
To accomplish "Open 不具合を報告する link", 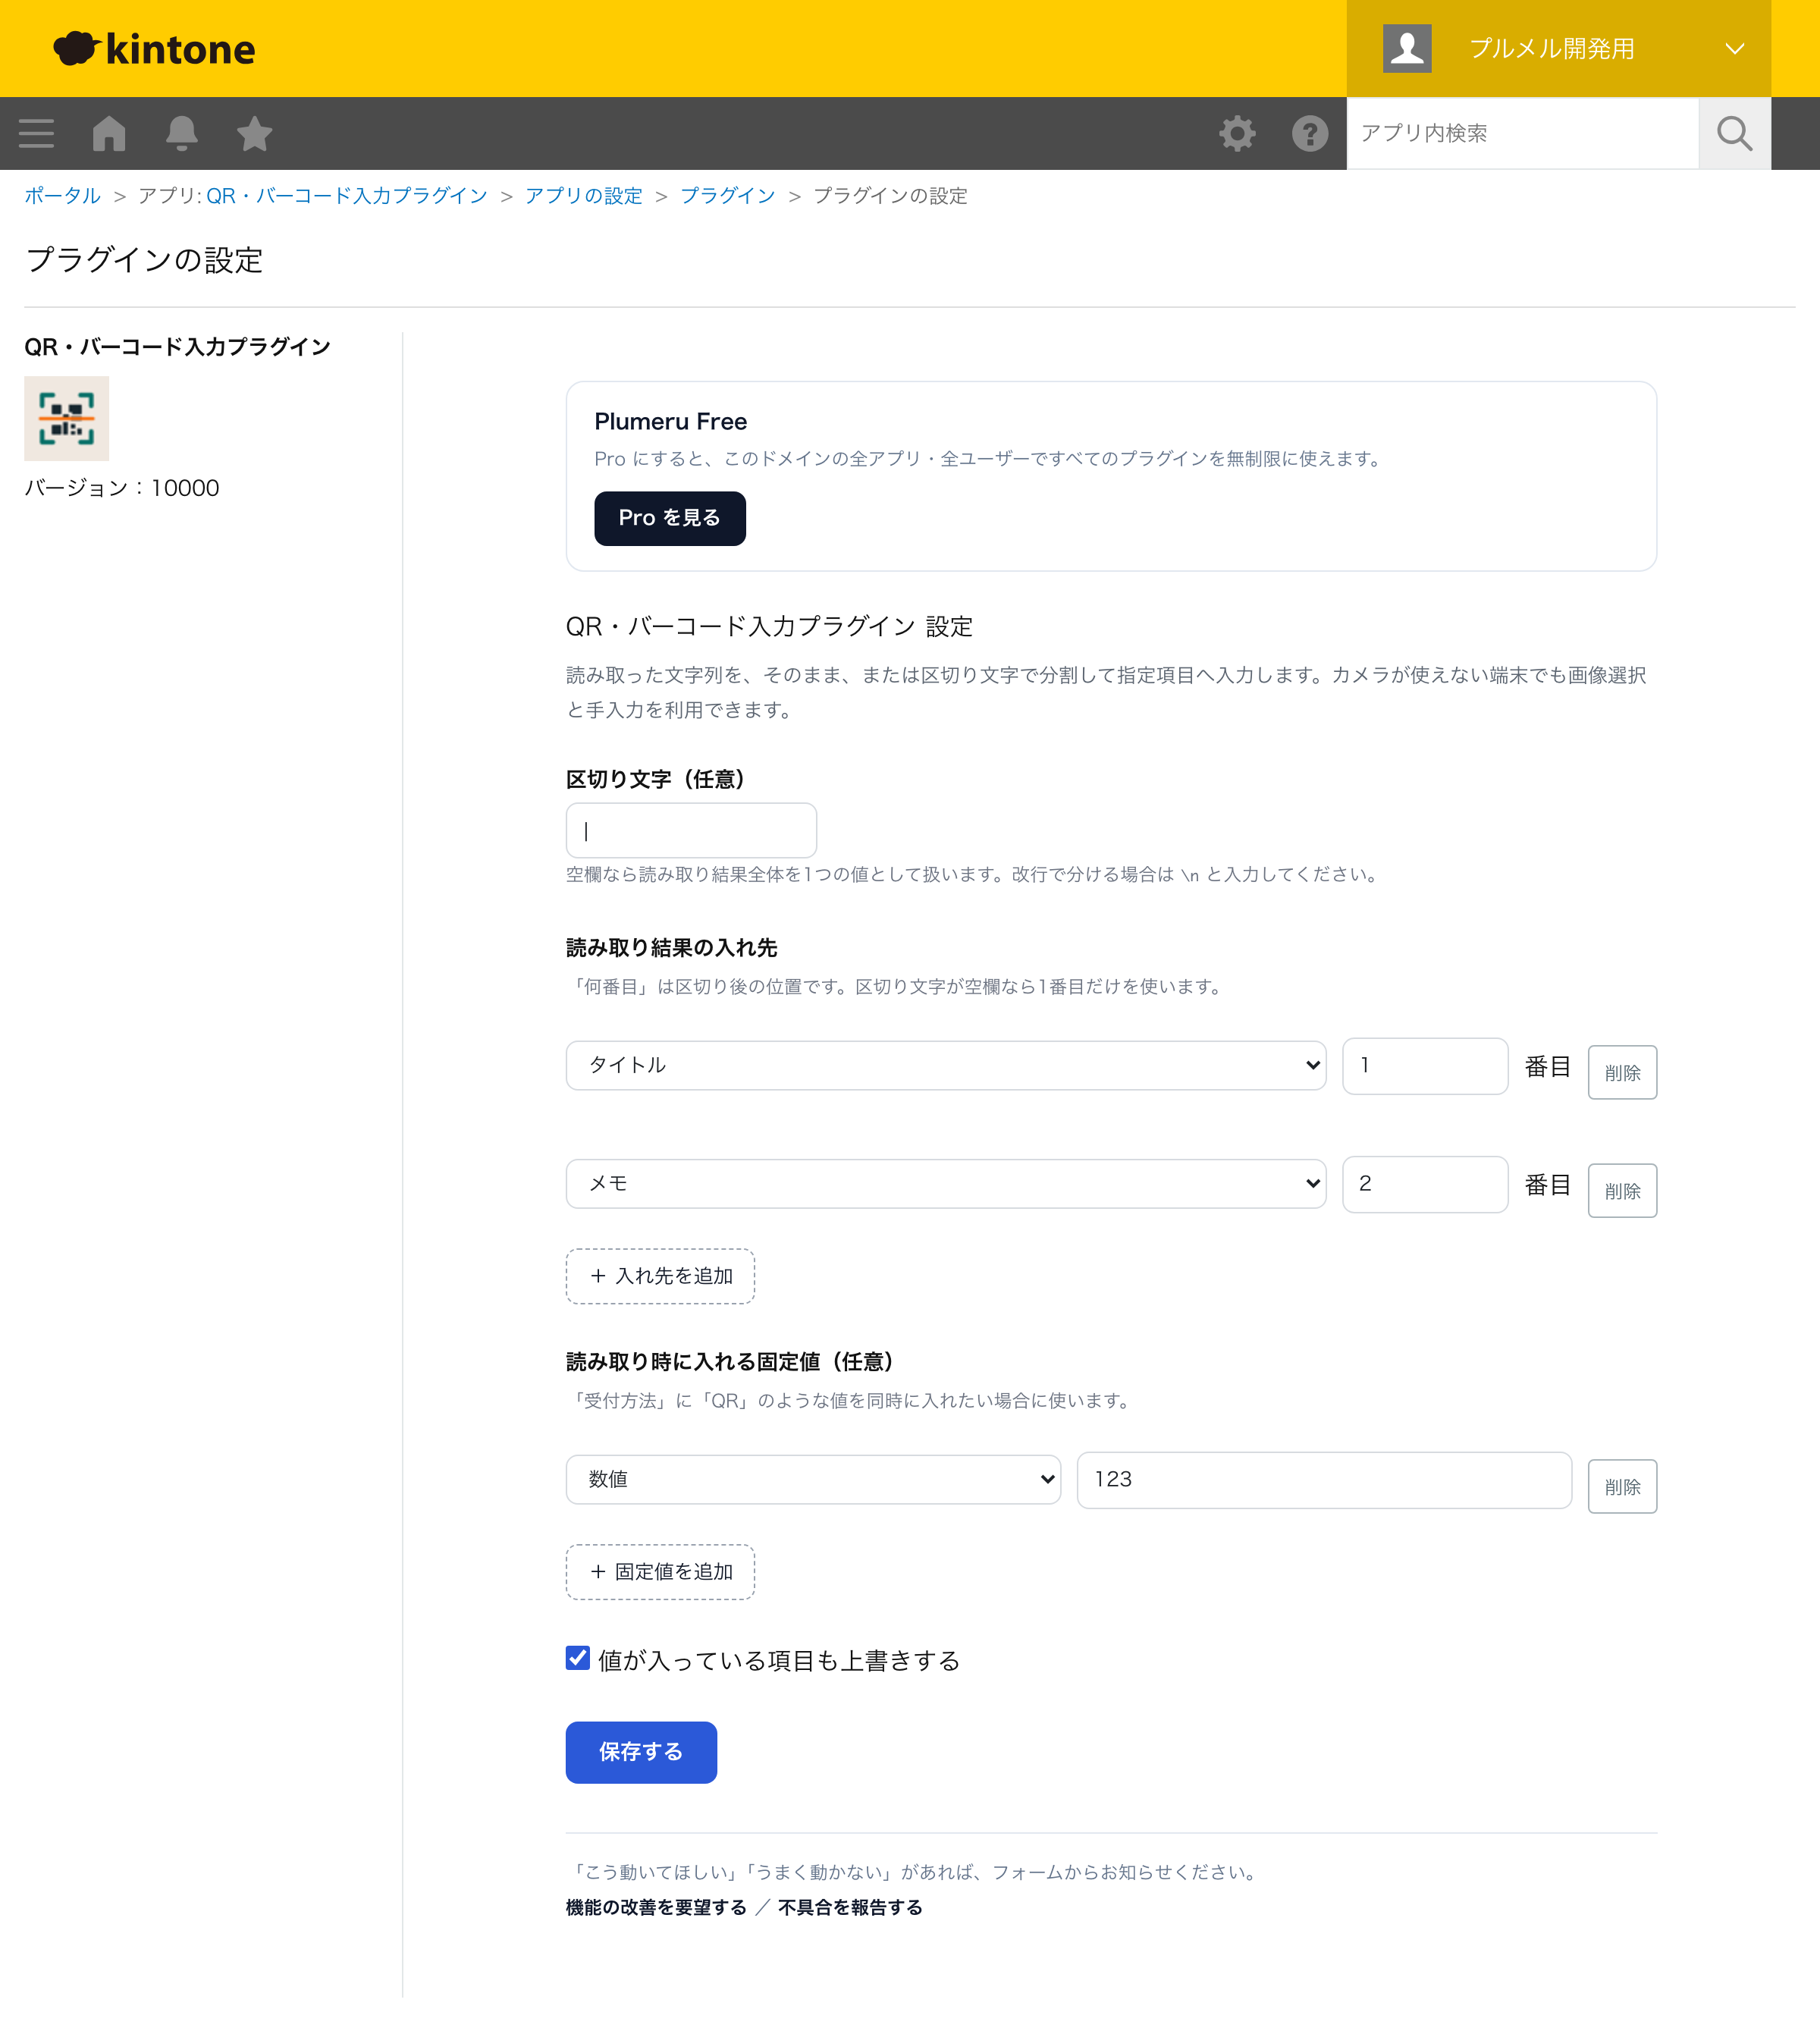I will [x=850, y=1907].
